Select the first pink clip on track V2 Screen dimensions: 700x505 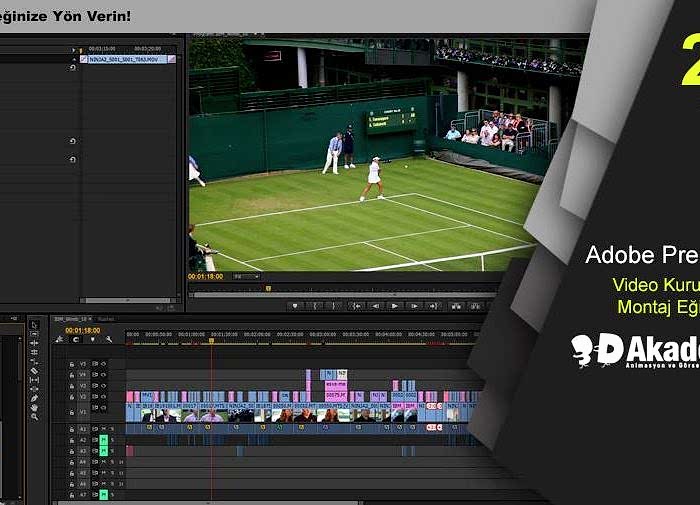(x=129, y=396)
